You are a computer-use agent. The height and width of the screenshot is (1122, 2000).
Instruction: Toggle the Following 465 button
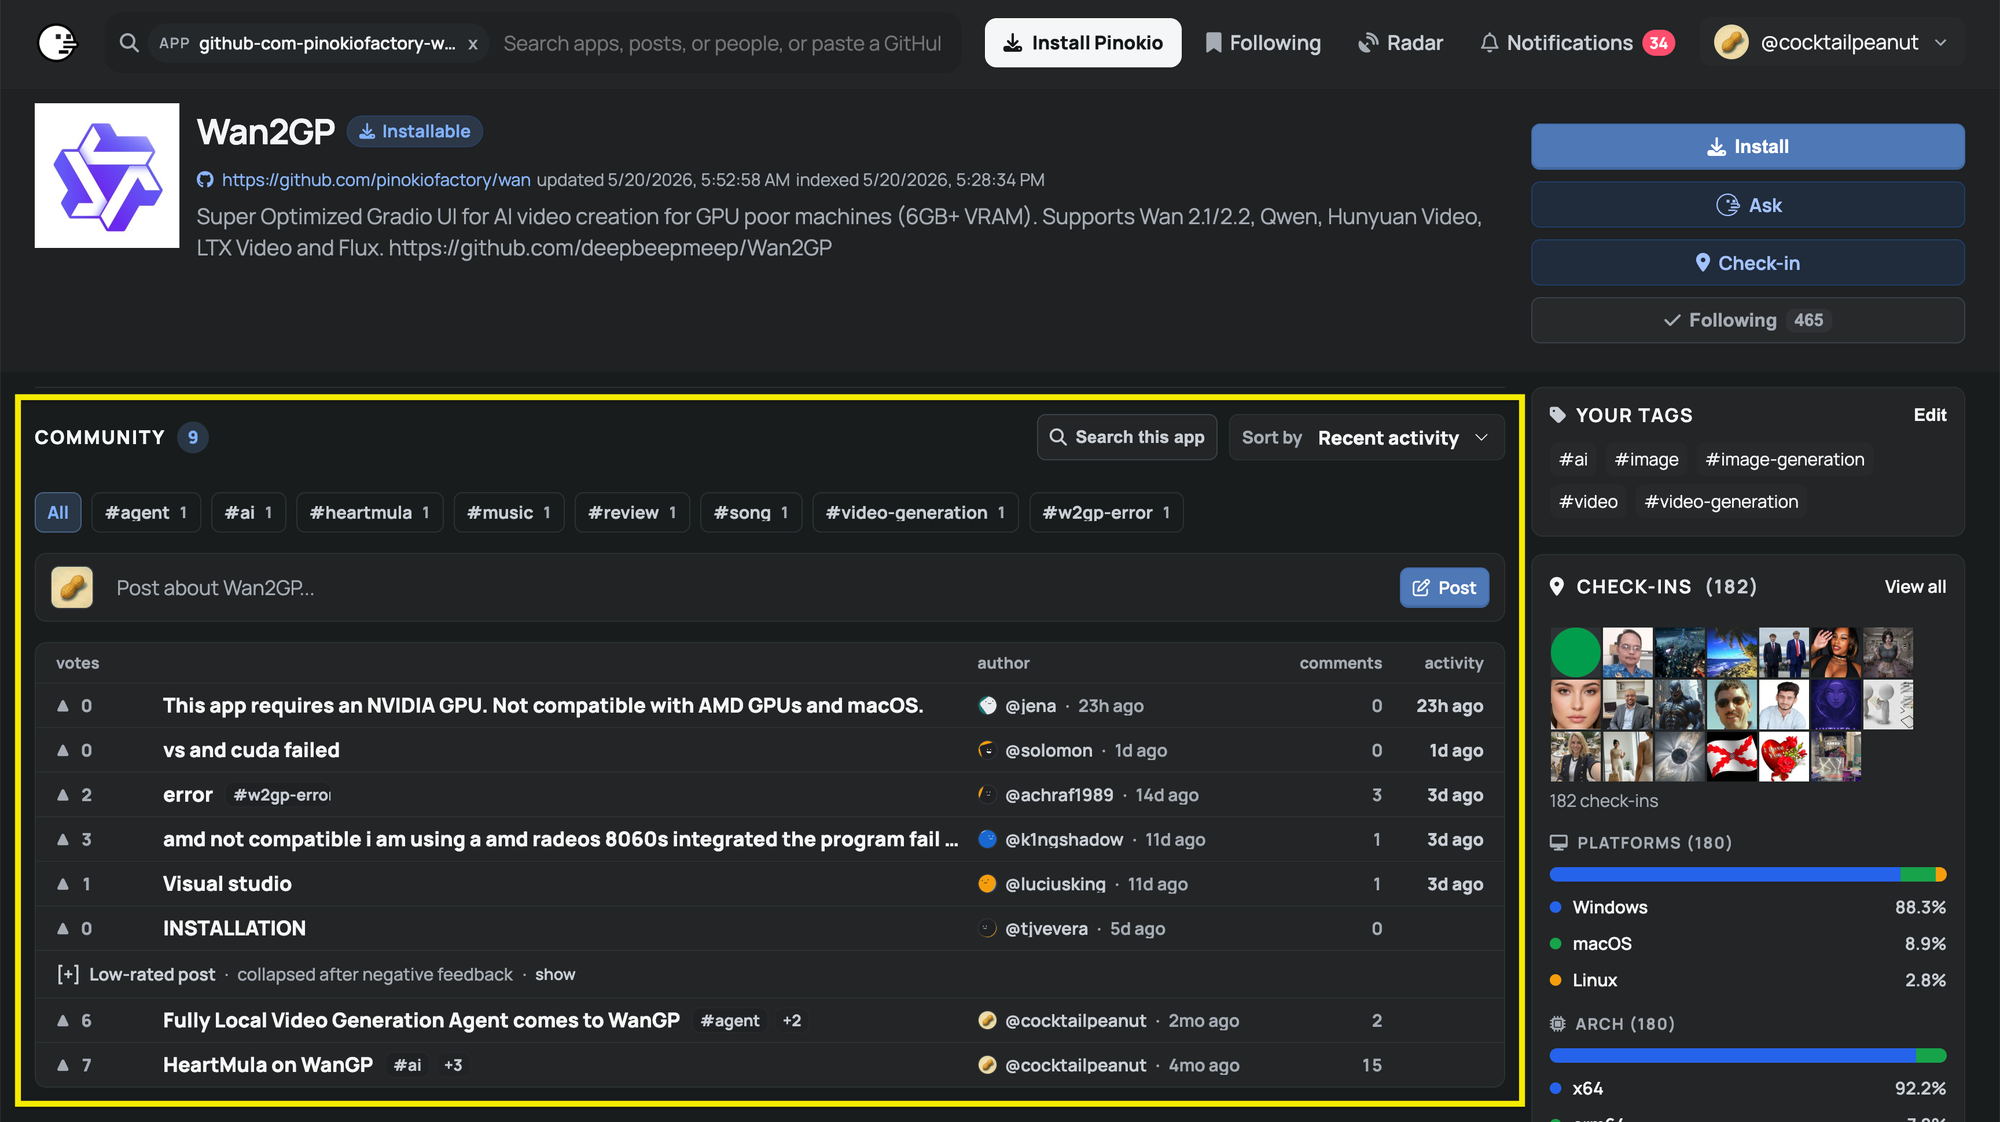tap(1747, 320)
